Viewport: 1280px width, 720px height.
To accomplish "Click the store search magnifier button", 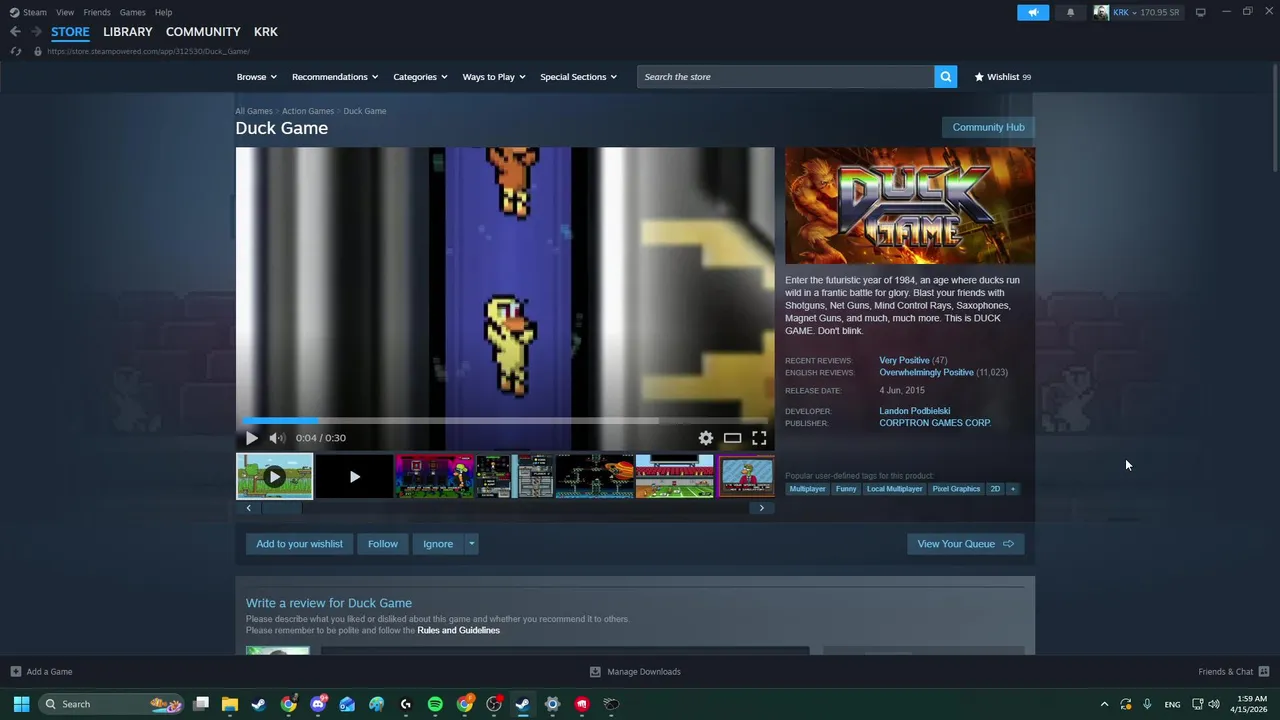I will [945, 77].
